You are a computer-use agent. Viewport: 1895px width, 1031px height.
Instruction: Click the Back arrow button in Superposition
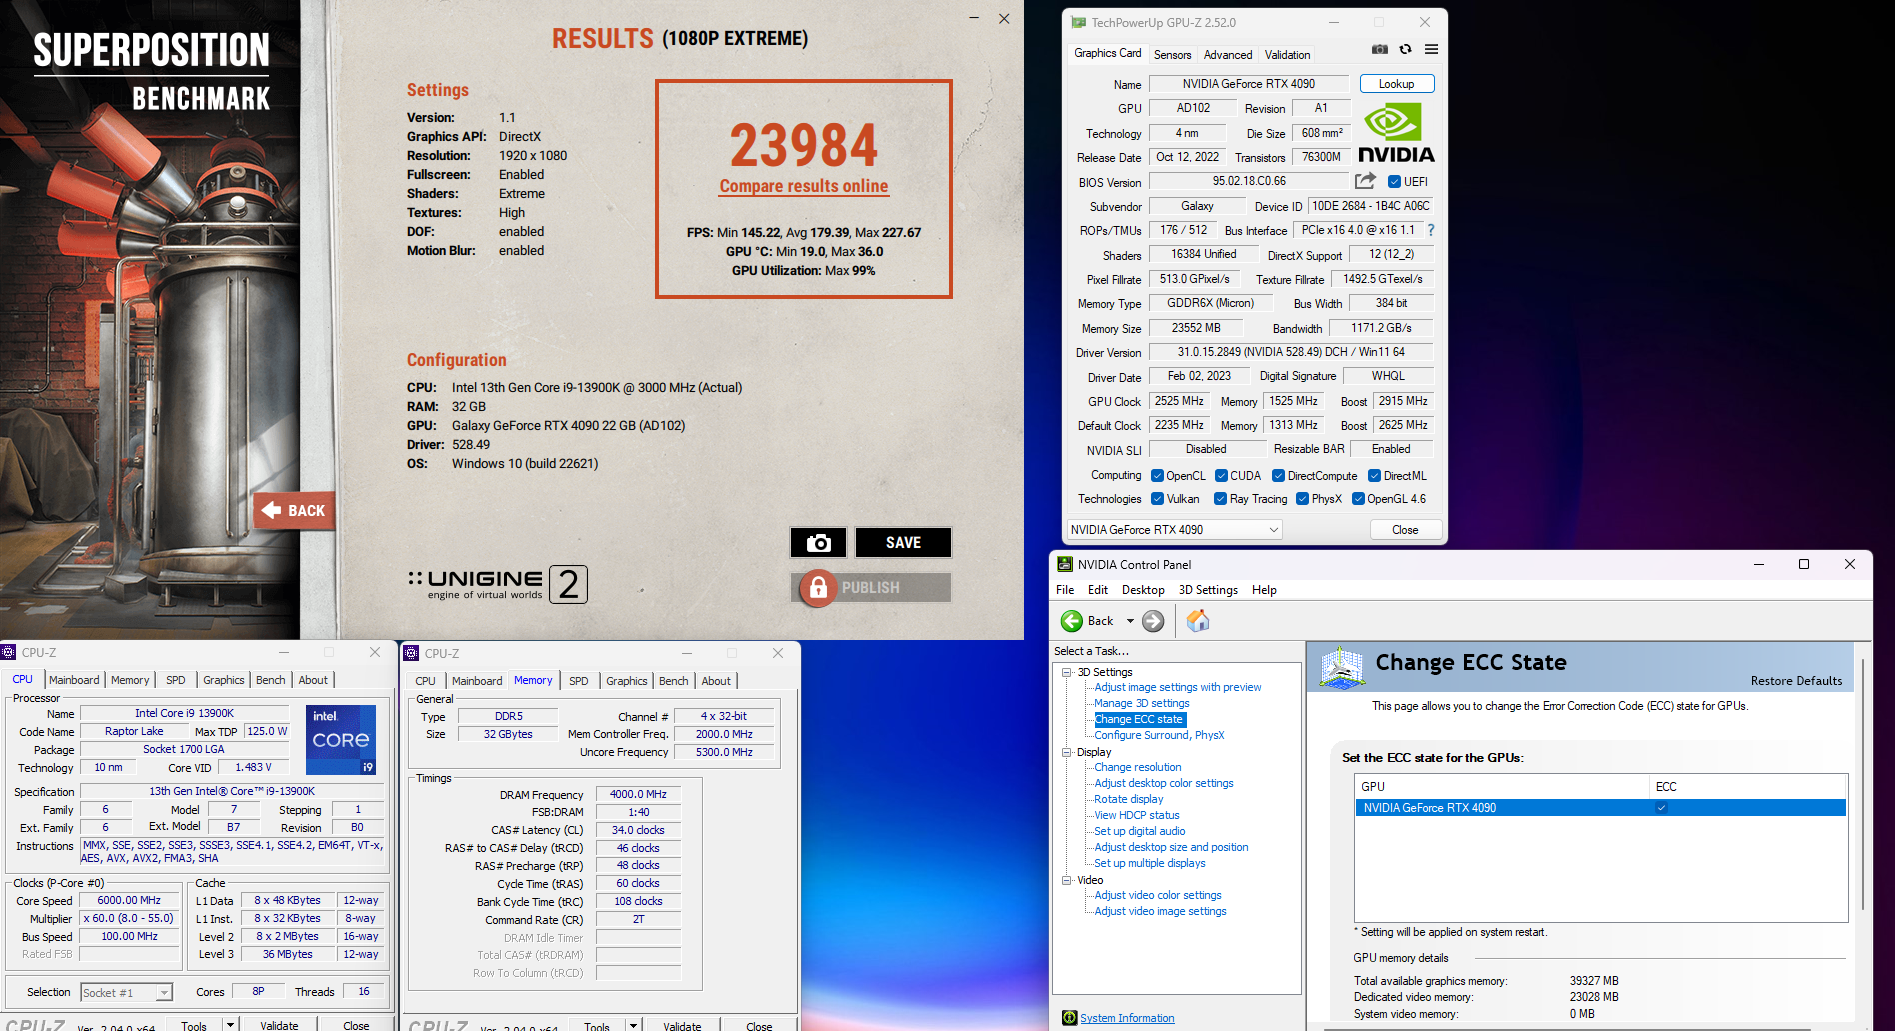[x=293, y=510]
